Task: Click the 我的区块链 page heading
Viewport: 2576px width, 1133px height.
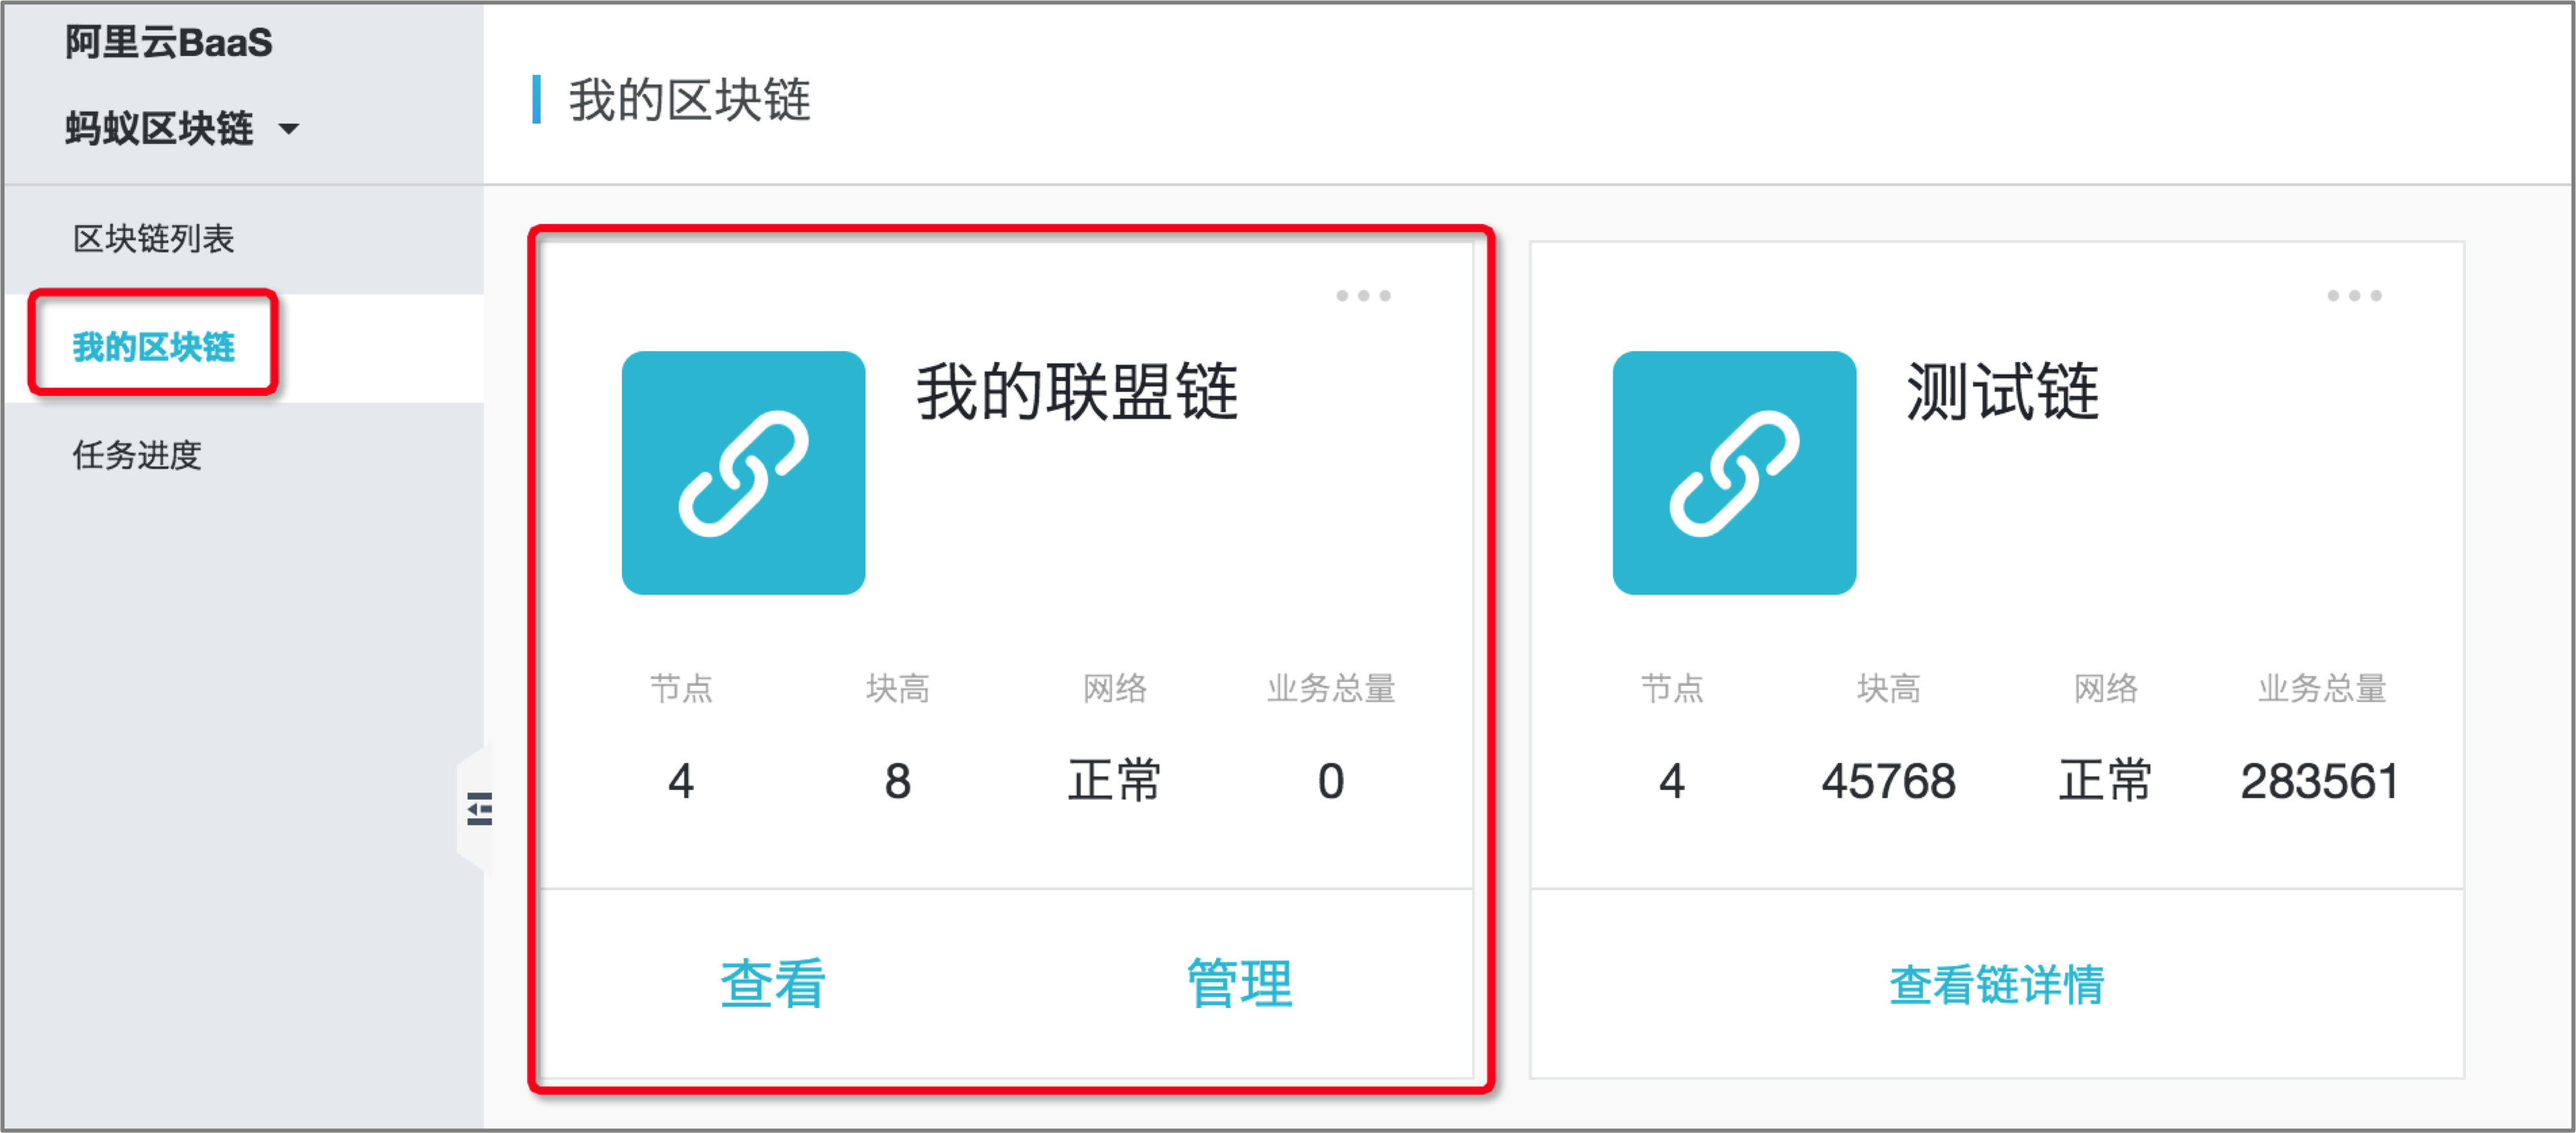Action: (690, 100)
